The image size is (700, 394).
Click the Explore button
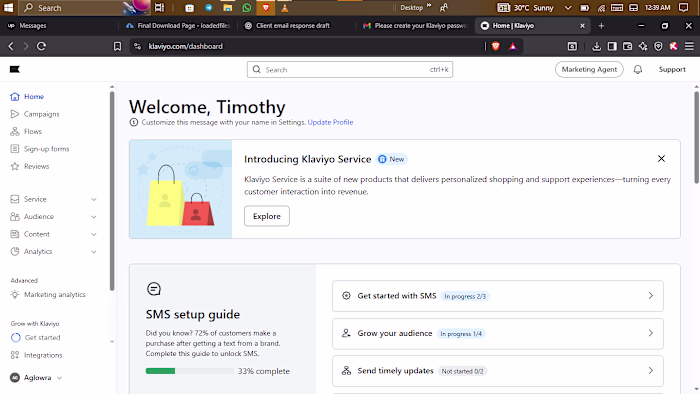(267, 216)
